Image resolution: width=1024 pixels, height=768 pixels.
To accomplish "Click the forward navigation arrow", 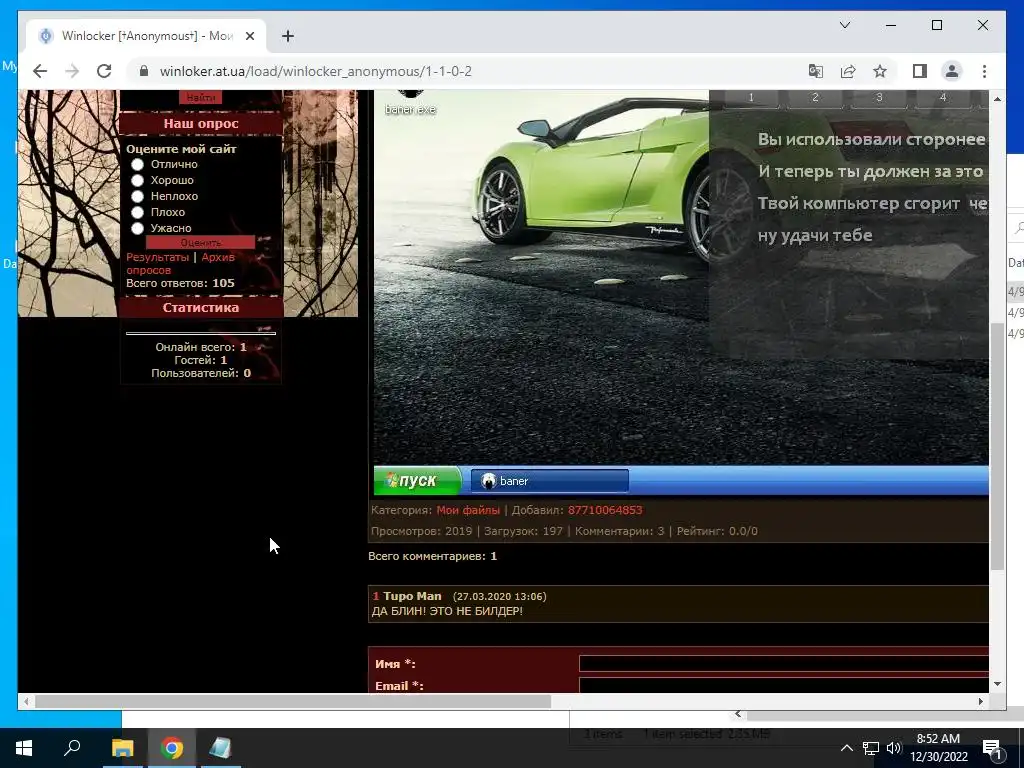I will 72,71.
